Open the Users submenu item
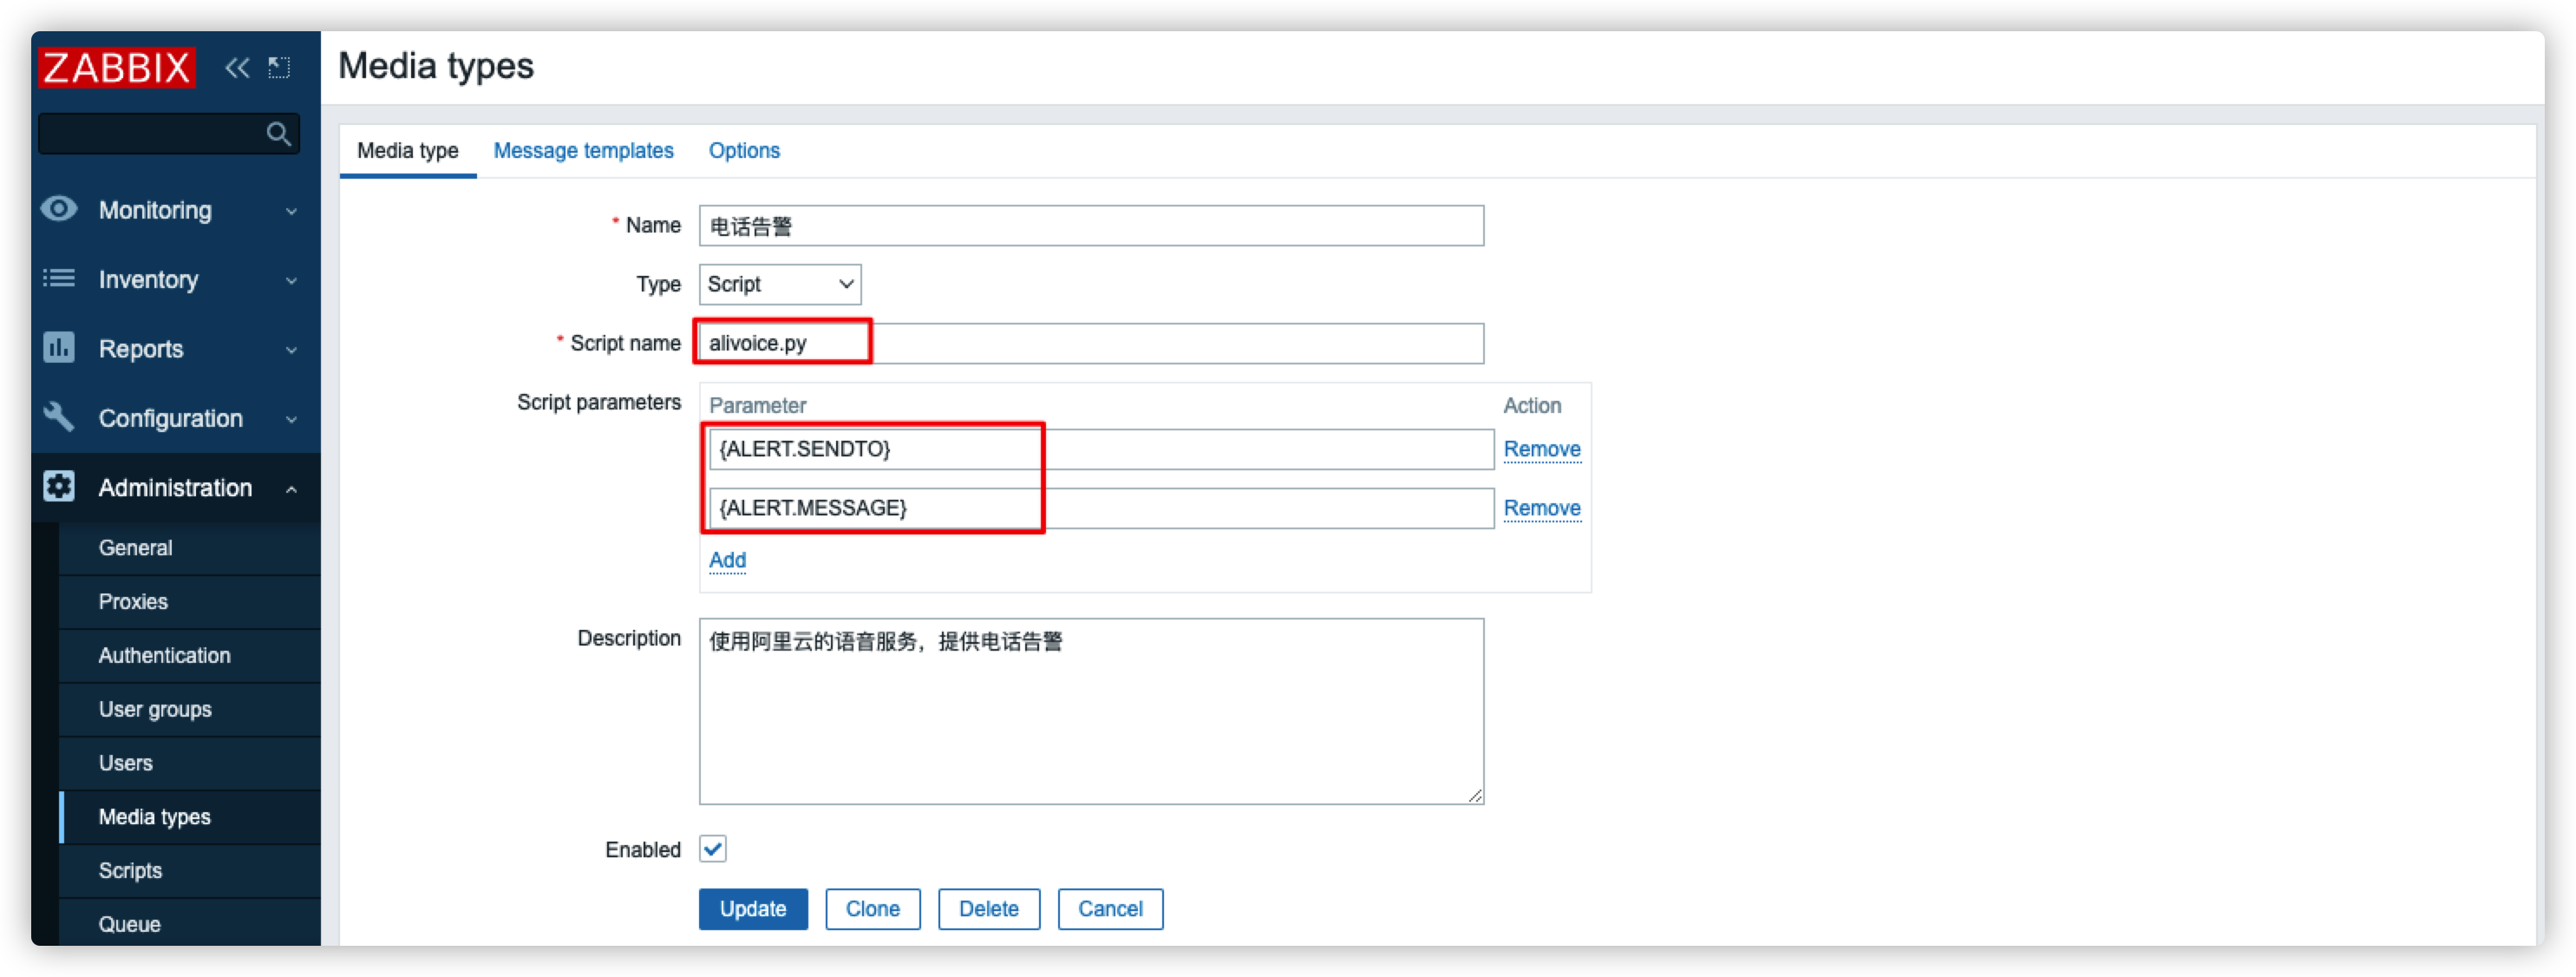 pos(126,763)
